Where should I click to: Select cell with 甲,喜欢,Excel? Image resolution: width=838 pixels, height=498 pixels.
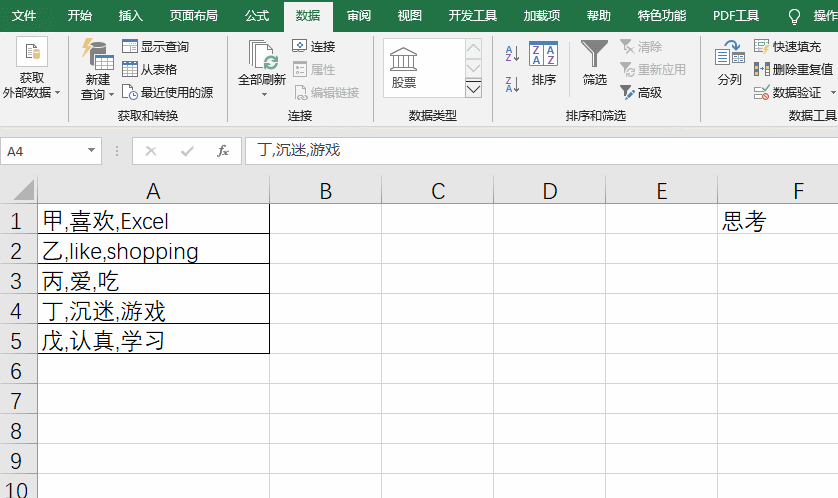click(x=153, y=221)
